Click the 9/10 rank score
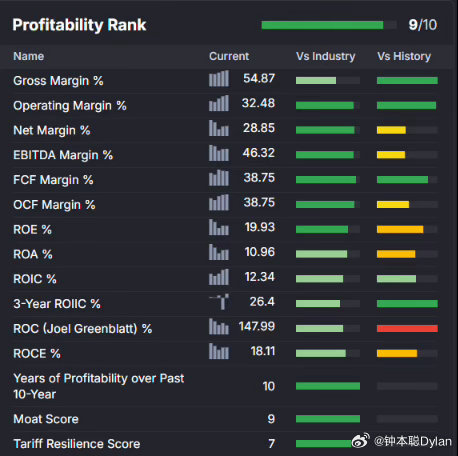This screenshot has width=458, height=456. 423,25
